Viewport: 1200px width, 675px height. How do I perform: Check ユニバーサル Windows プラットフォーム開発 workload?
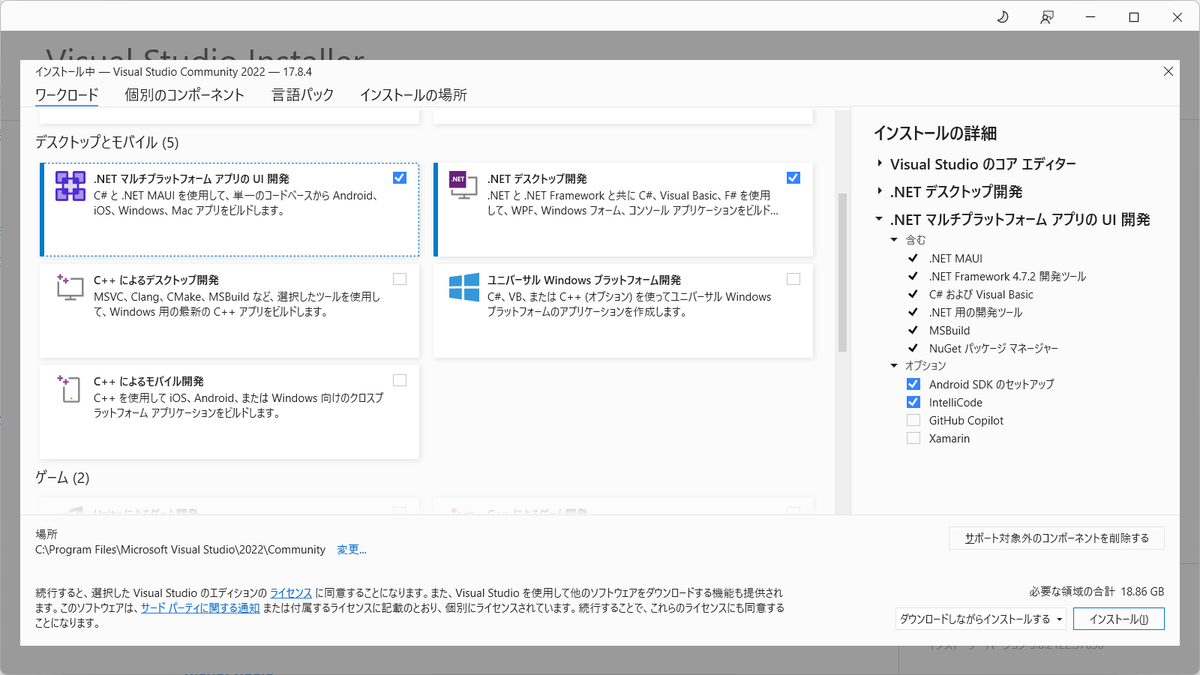793,279
